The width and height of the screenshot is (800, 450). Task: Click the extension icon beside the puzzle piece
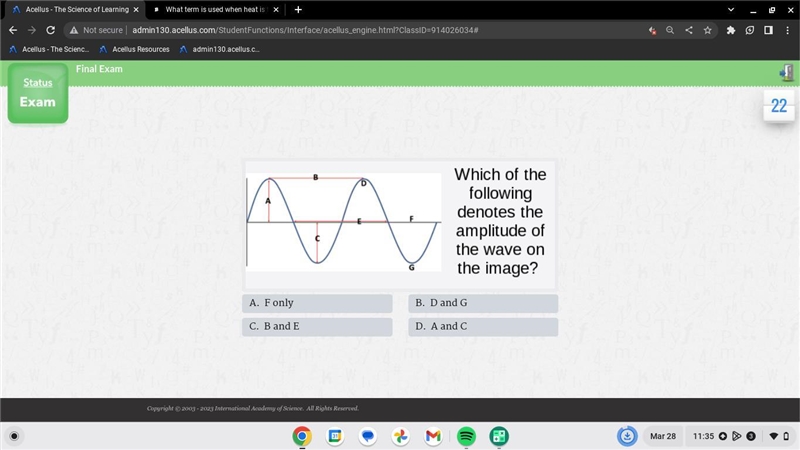(749, 30)
